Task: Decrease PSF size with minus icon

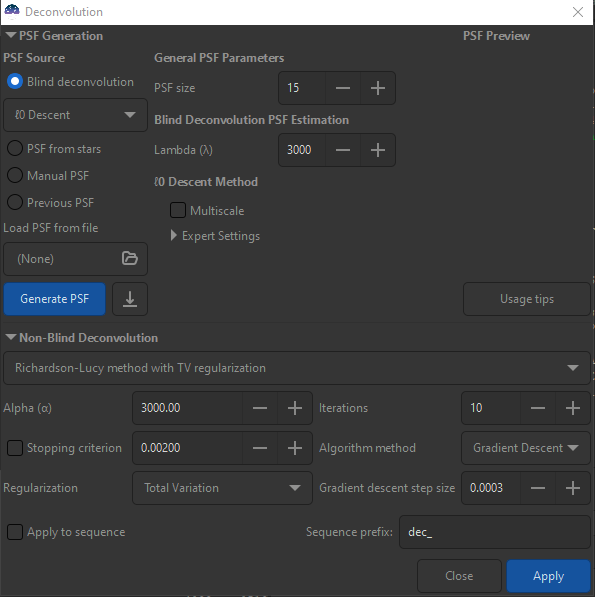Action: pos(343,88)
